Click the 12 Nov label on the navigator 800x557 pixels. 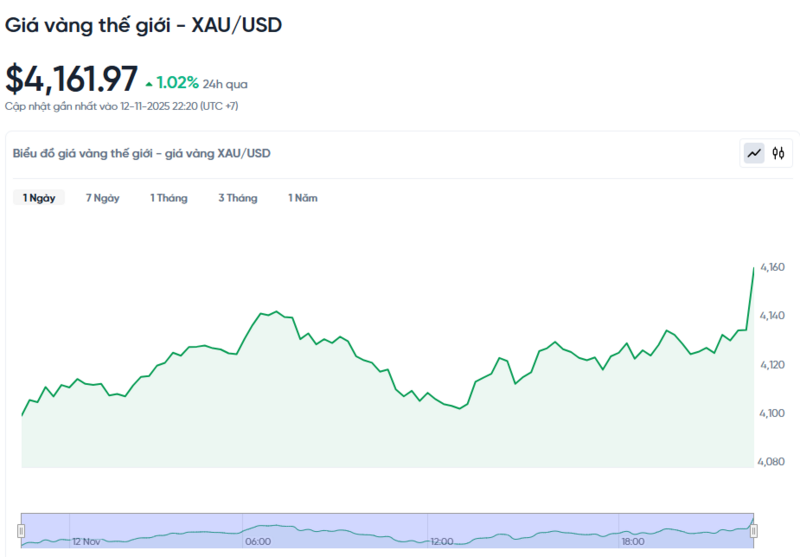coord(86,541)
